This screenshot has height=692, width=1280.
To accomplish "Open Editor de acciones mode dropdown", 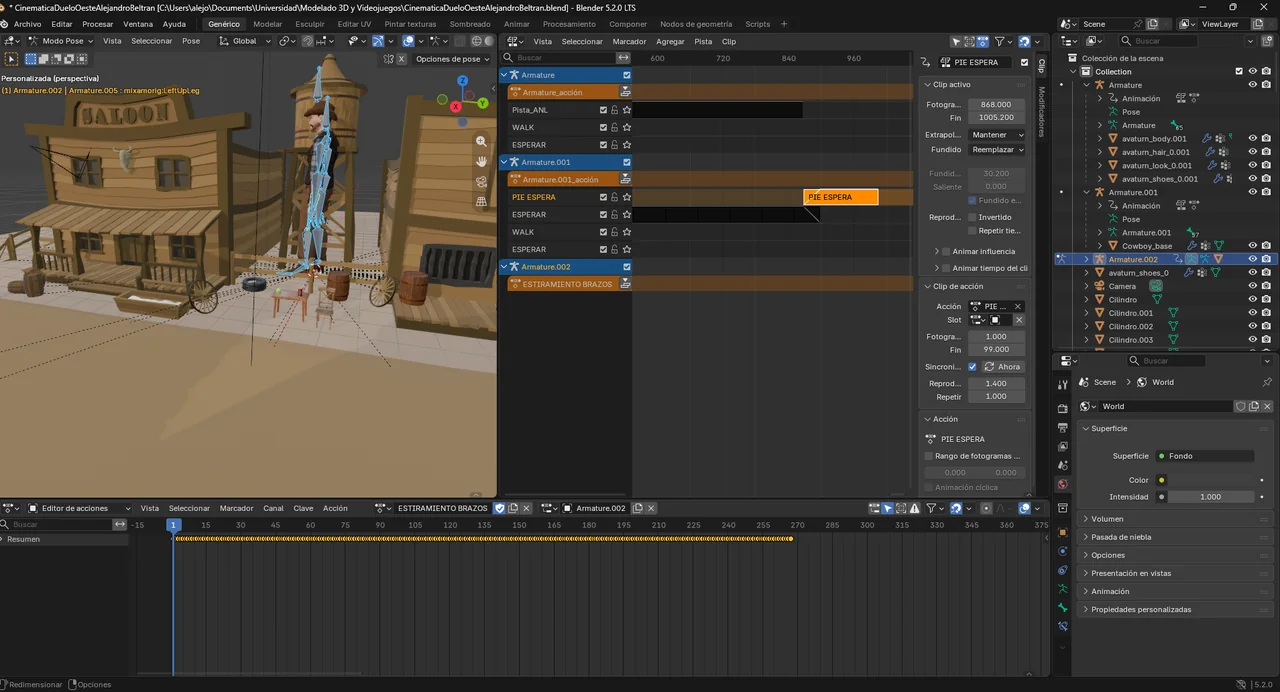I will [80, 508].
